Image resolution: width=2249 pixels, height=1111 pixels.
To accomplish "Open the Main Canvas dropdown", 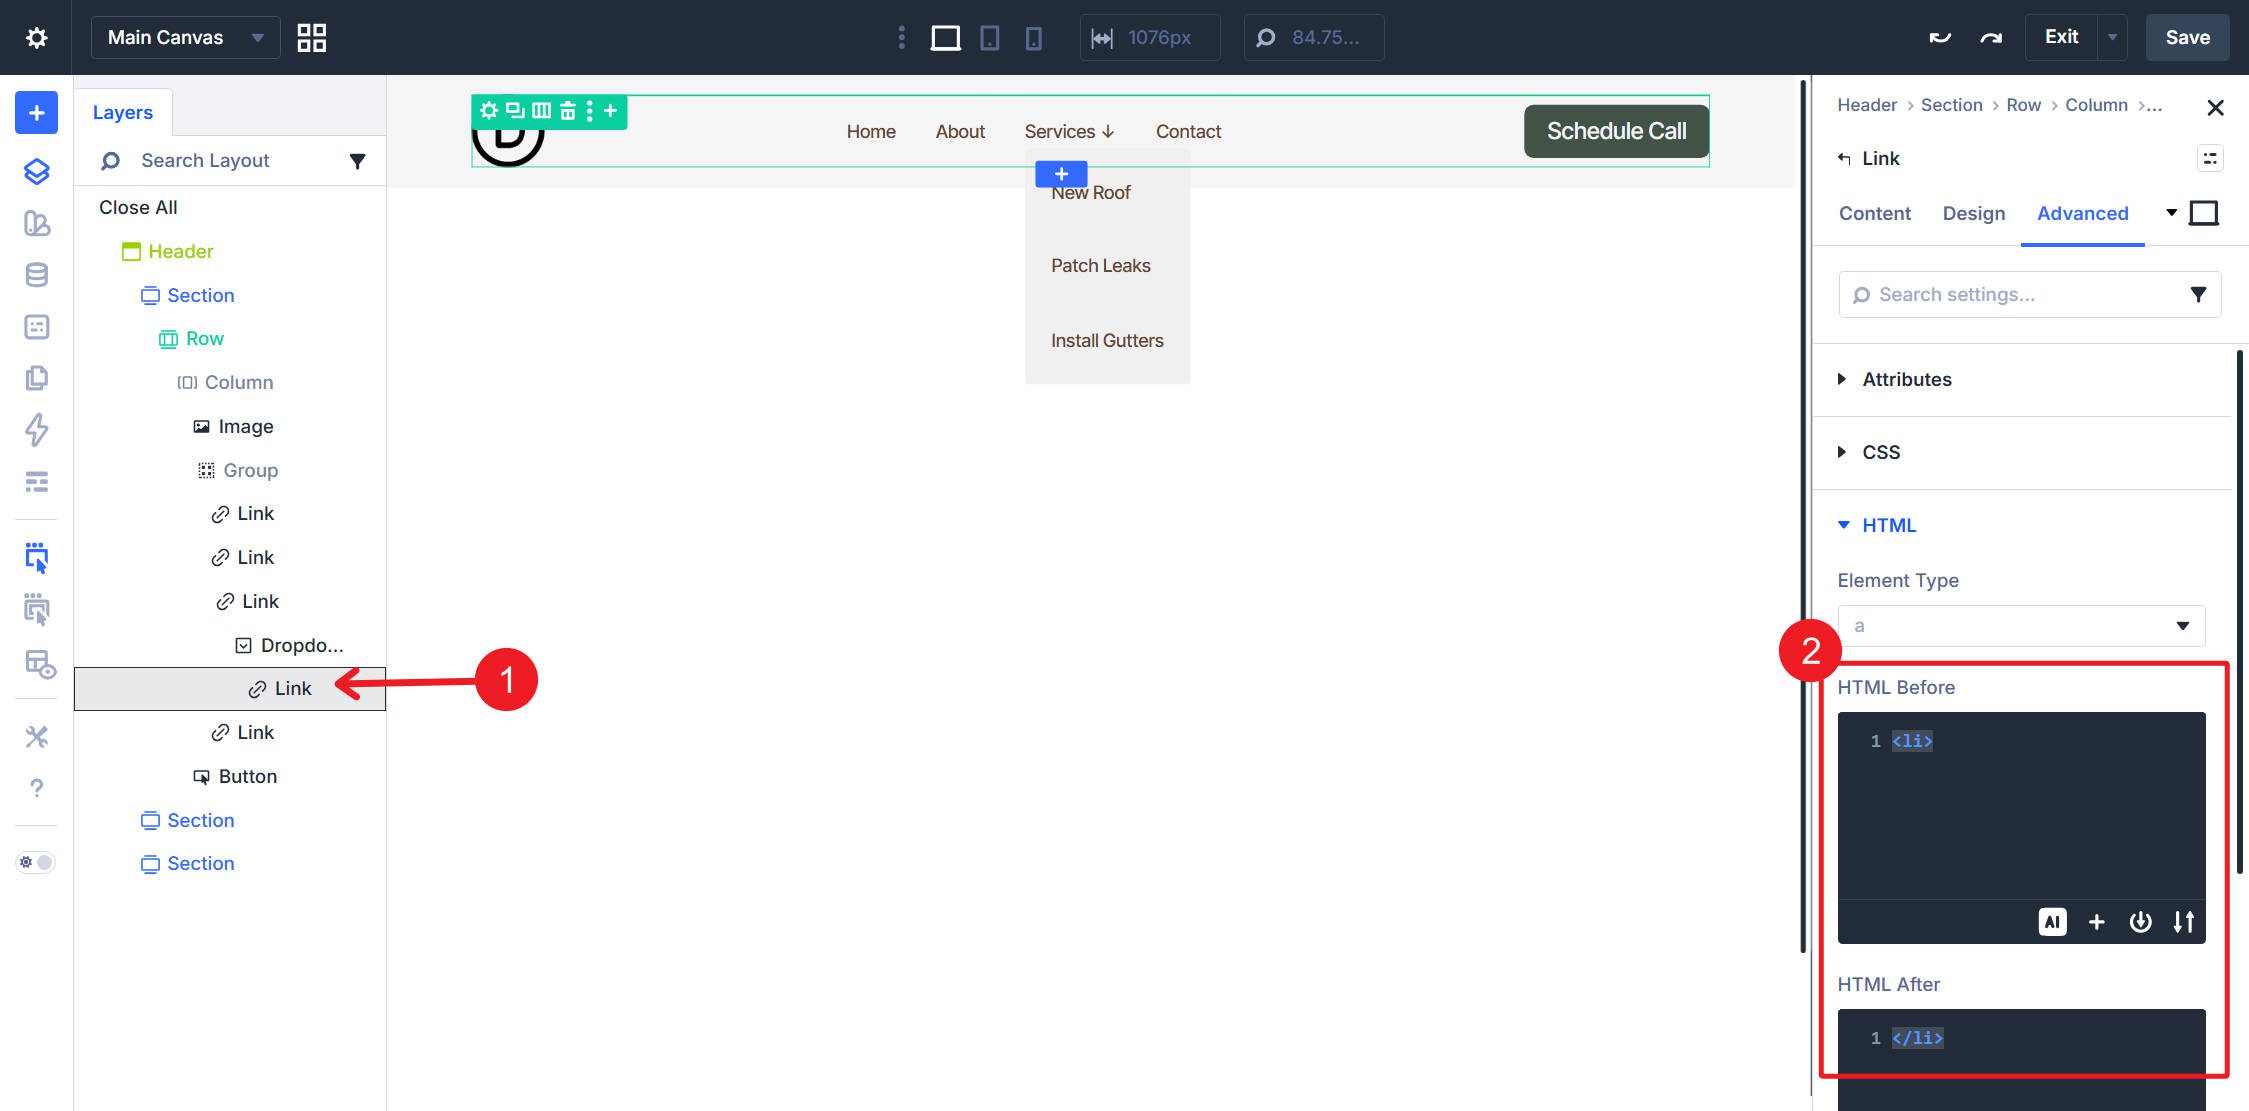I will [184, 37].
